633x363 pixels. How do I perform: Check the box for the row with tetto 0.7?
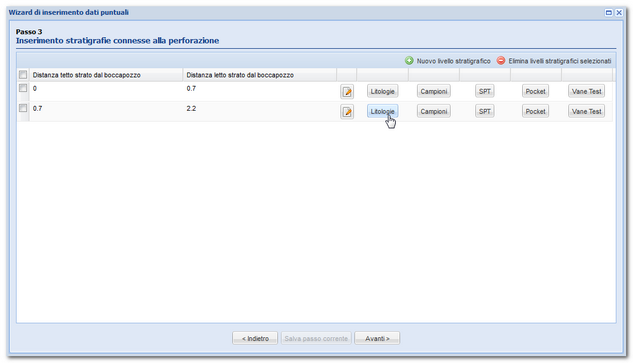point(23,108)
